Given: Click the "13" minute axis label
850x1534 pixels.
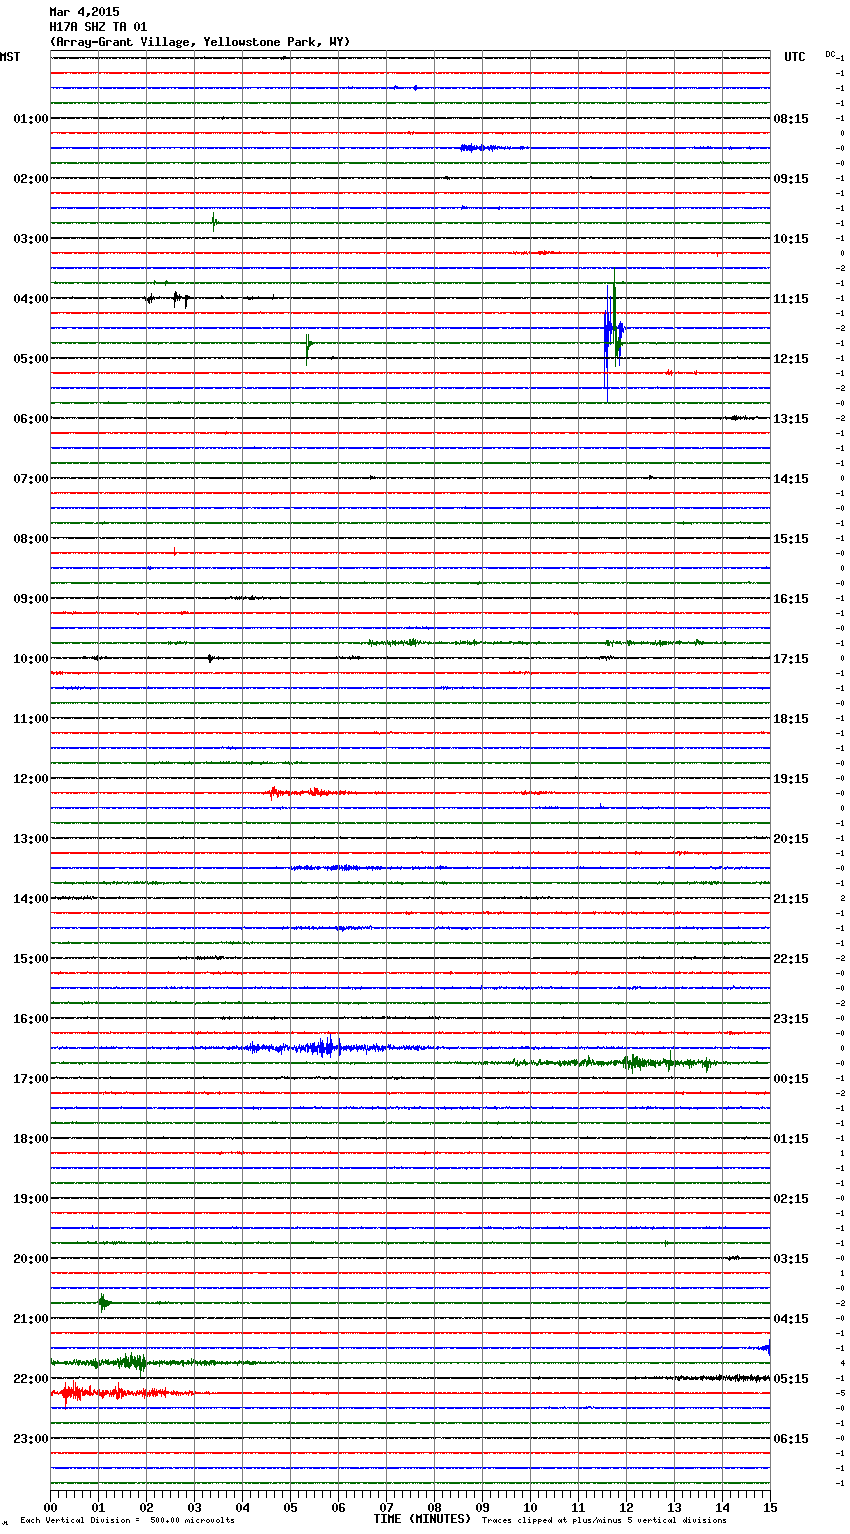Looking at the screenshot, I should pyautogui.click(x=674, y=1507).
